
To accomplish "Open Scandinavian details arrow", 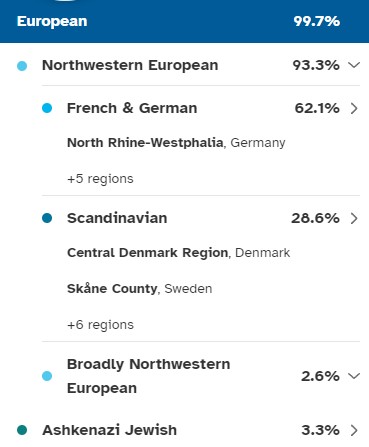I will (x=354, y=218).
